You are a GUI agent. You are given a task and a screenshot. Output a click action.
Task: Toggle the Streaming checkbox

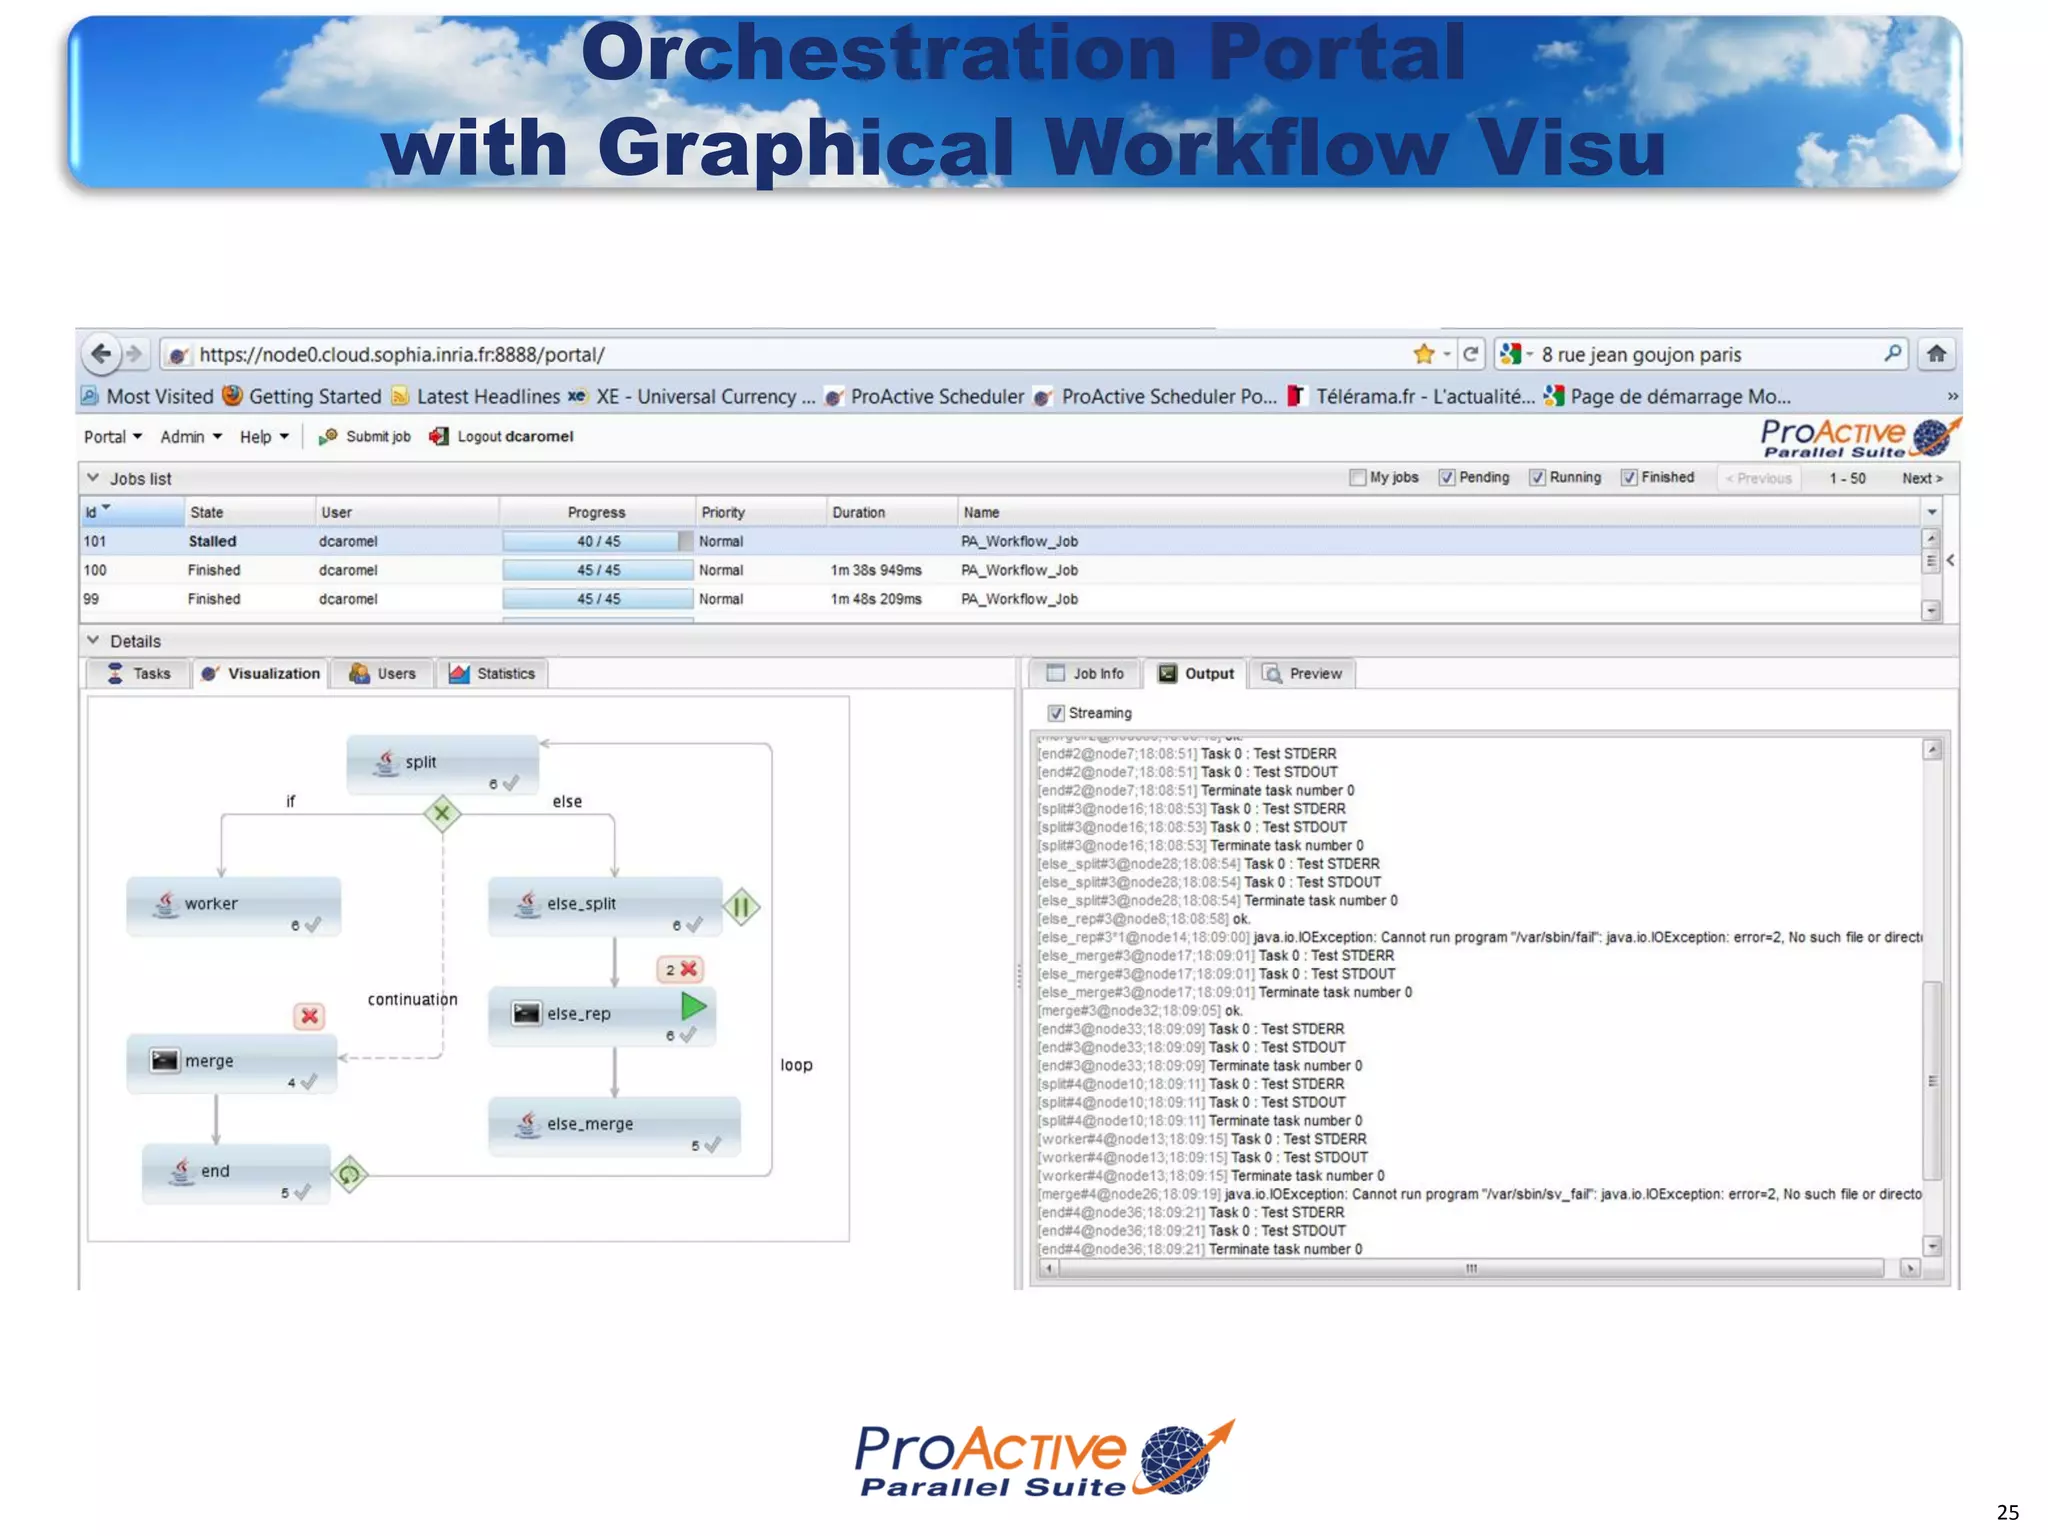(x=1056, y=713)
